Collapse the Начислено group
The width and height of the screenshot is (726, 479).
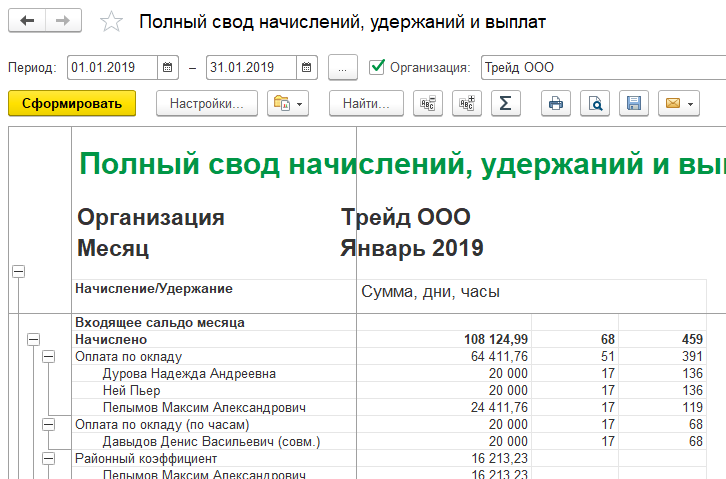click(x=33, y=340)
